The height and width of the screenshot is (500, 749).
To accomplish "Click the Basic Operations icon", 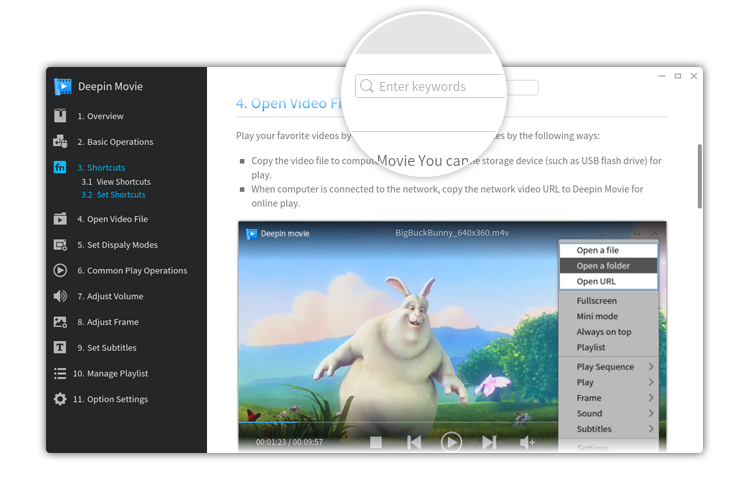I will 60,141.
